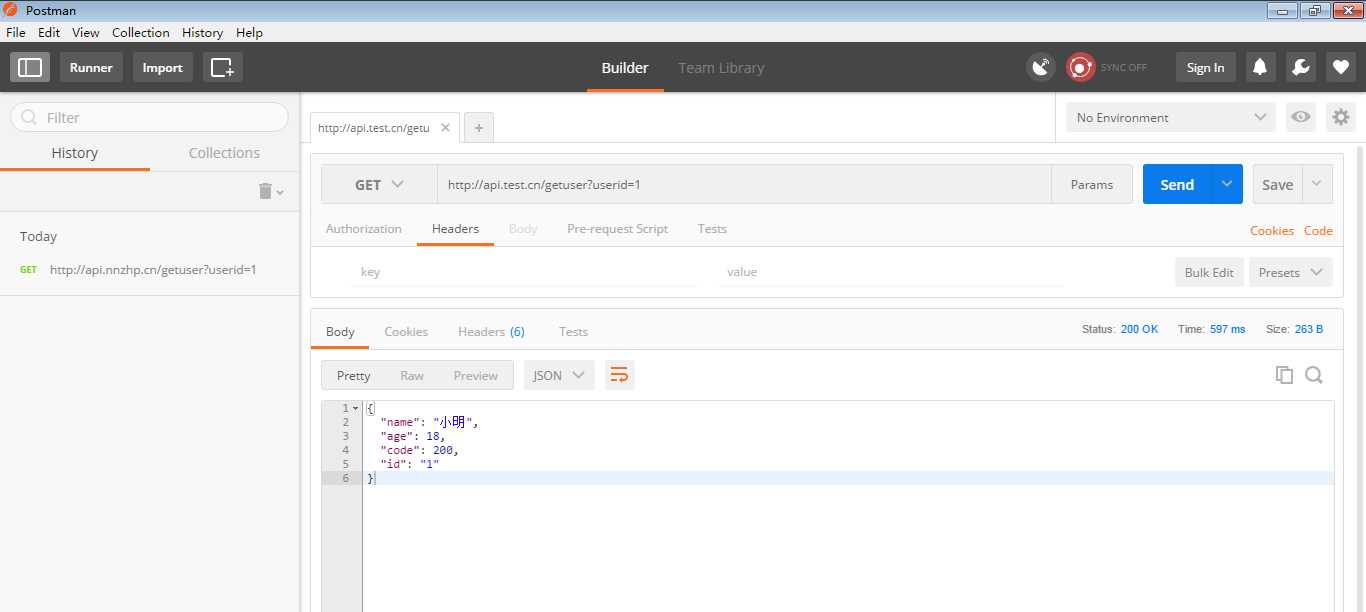Open the interceptor satellite icon
Viewport: 1366px width, 612px height.
tap(1041, 67)
